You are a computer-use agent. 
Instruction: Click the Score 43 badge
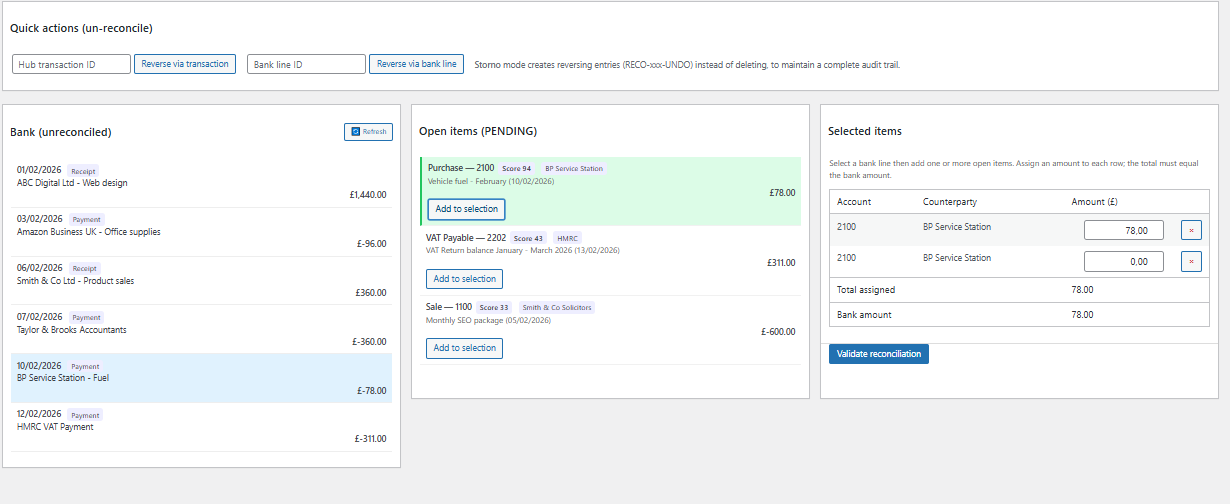click(529, 238)
